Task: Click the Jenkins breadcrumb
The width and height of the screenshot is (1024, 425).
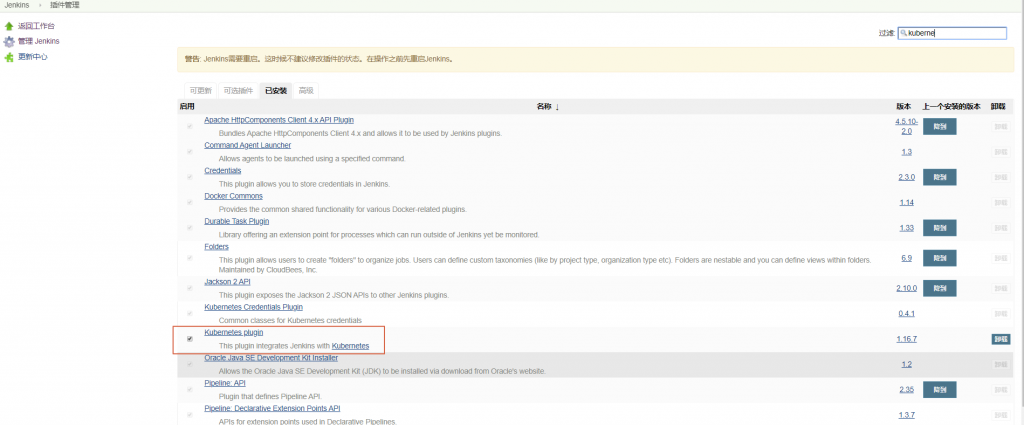Action: (x=17, y=5)
